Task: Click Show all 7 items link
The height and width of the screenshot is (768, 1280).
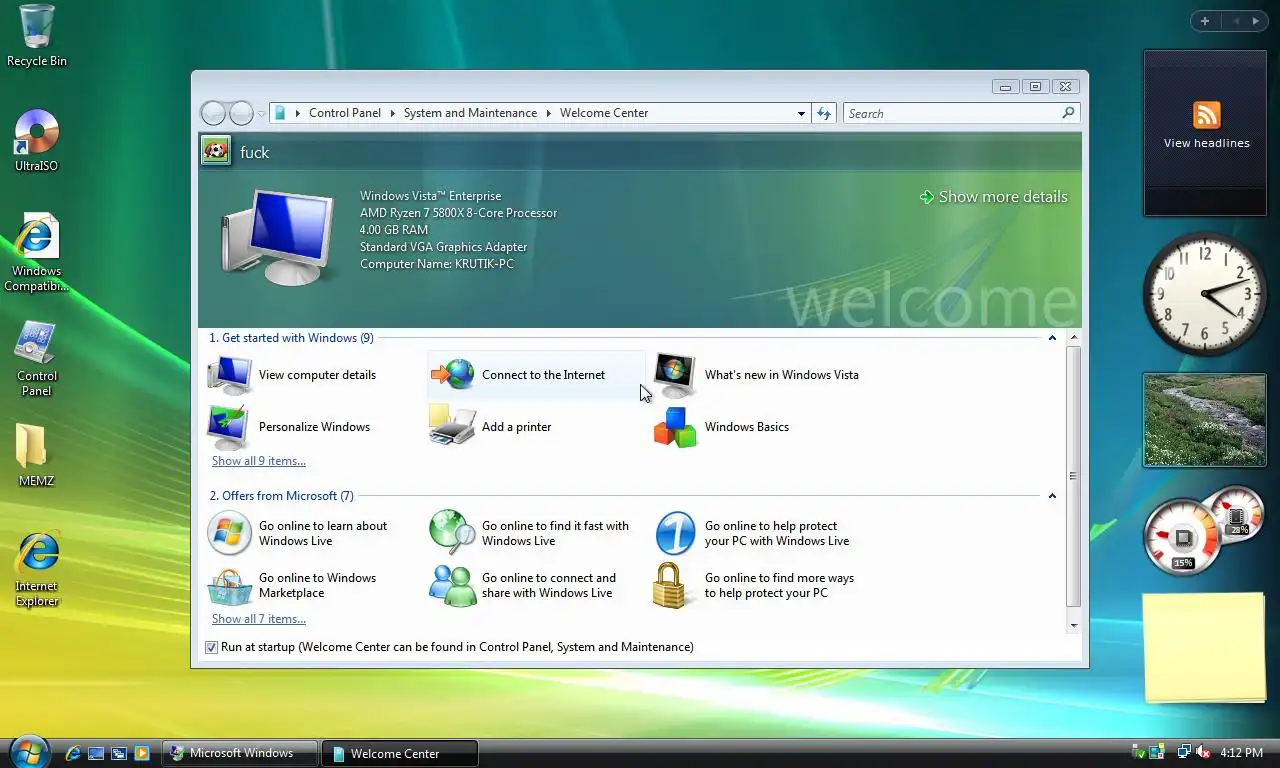Action: pos(259,619)
